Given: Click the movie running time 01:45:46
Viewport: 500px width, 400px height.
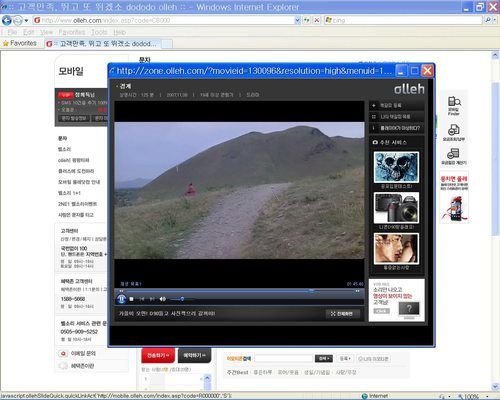Looking at the screenshot, I should click(355, 284).
